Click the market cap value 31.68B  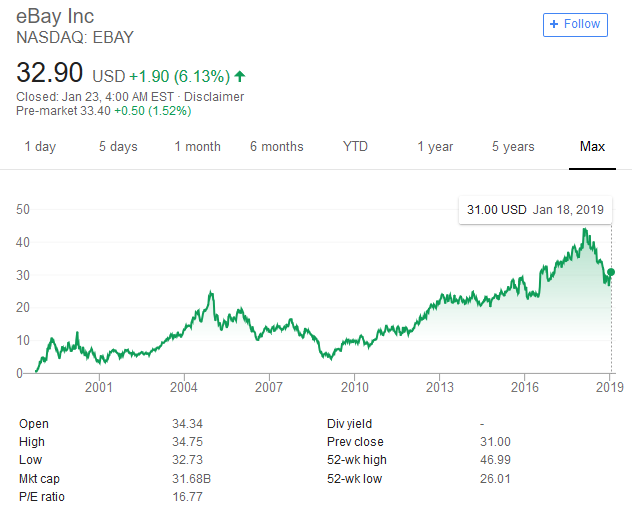tap(191, 479)
